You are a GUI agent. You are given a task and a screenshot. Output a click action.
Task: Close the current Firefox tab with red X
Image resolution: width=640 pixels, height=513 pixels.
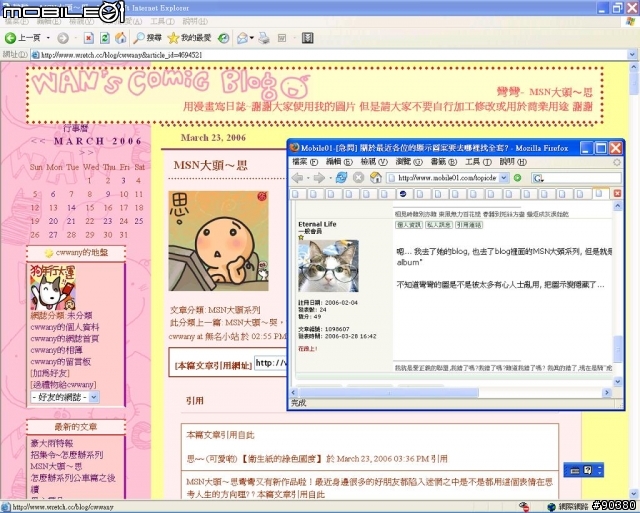pos(618,193)
